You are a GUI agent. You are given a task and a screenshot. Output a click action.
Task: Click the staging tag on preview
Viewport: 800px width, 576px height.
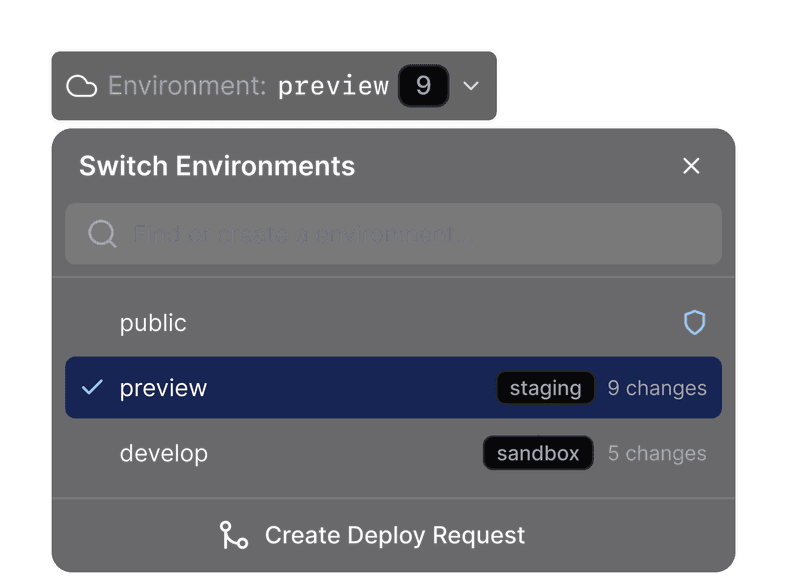(545, 388)
